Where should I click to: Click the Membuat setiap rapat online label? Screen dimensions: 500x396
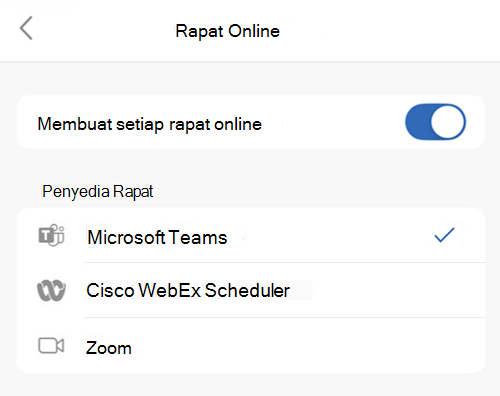[x=150, y=124]
